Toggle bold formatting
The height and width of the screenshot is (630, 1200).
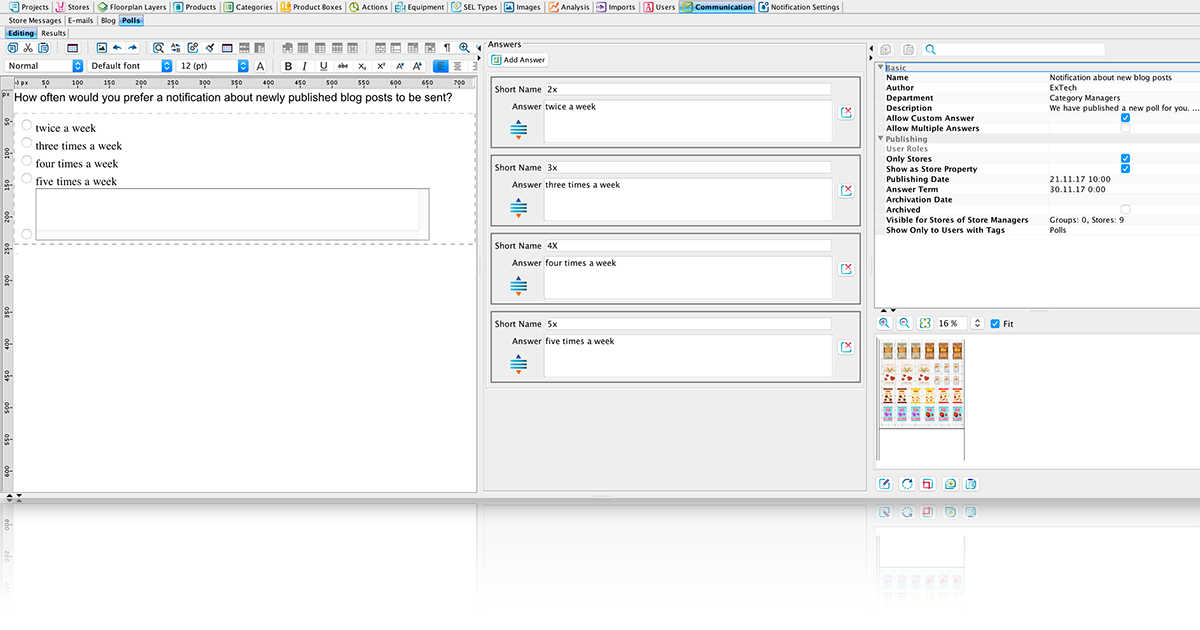(288, 66)
